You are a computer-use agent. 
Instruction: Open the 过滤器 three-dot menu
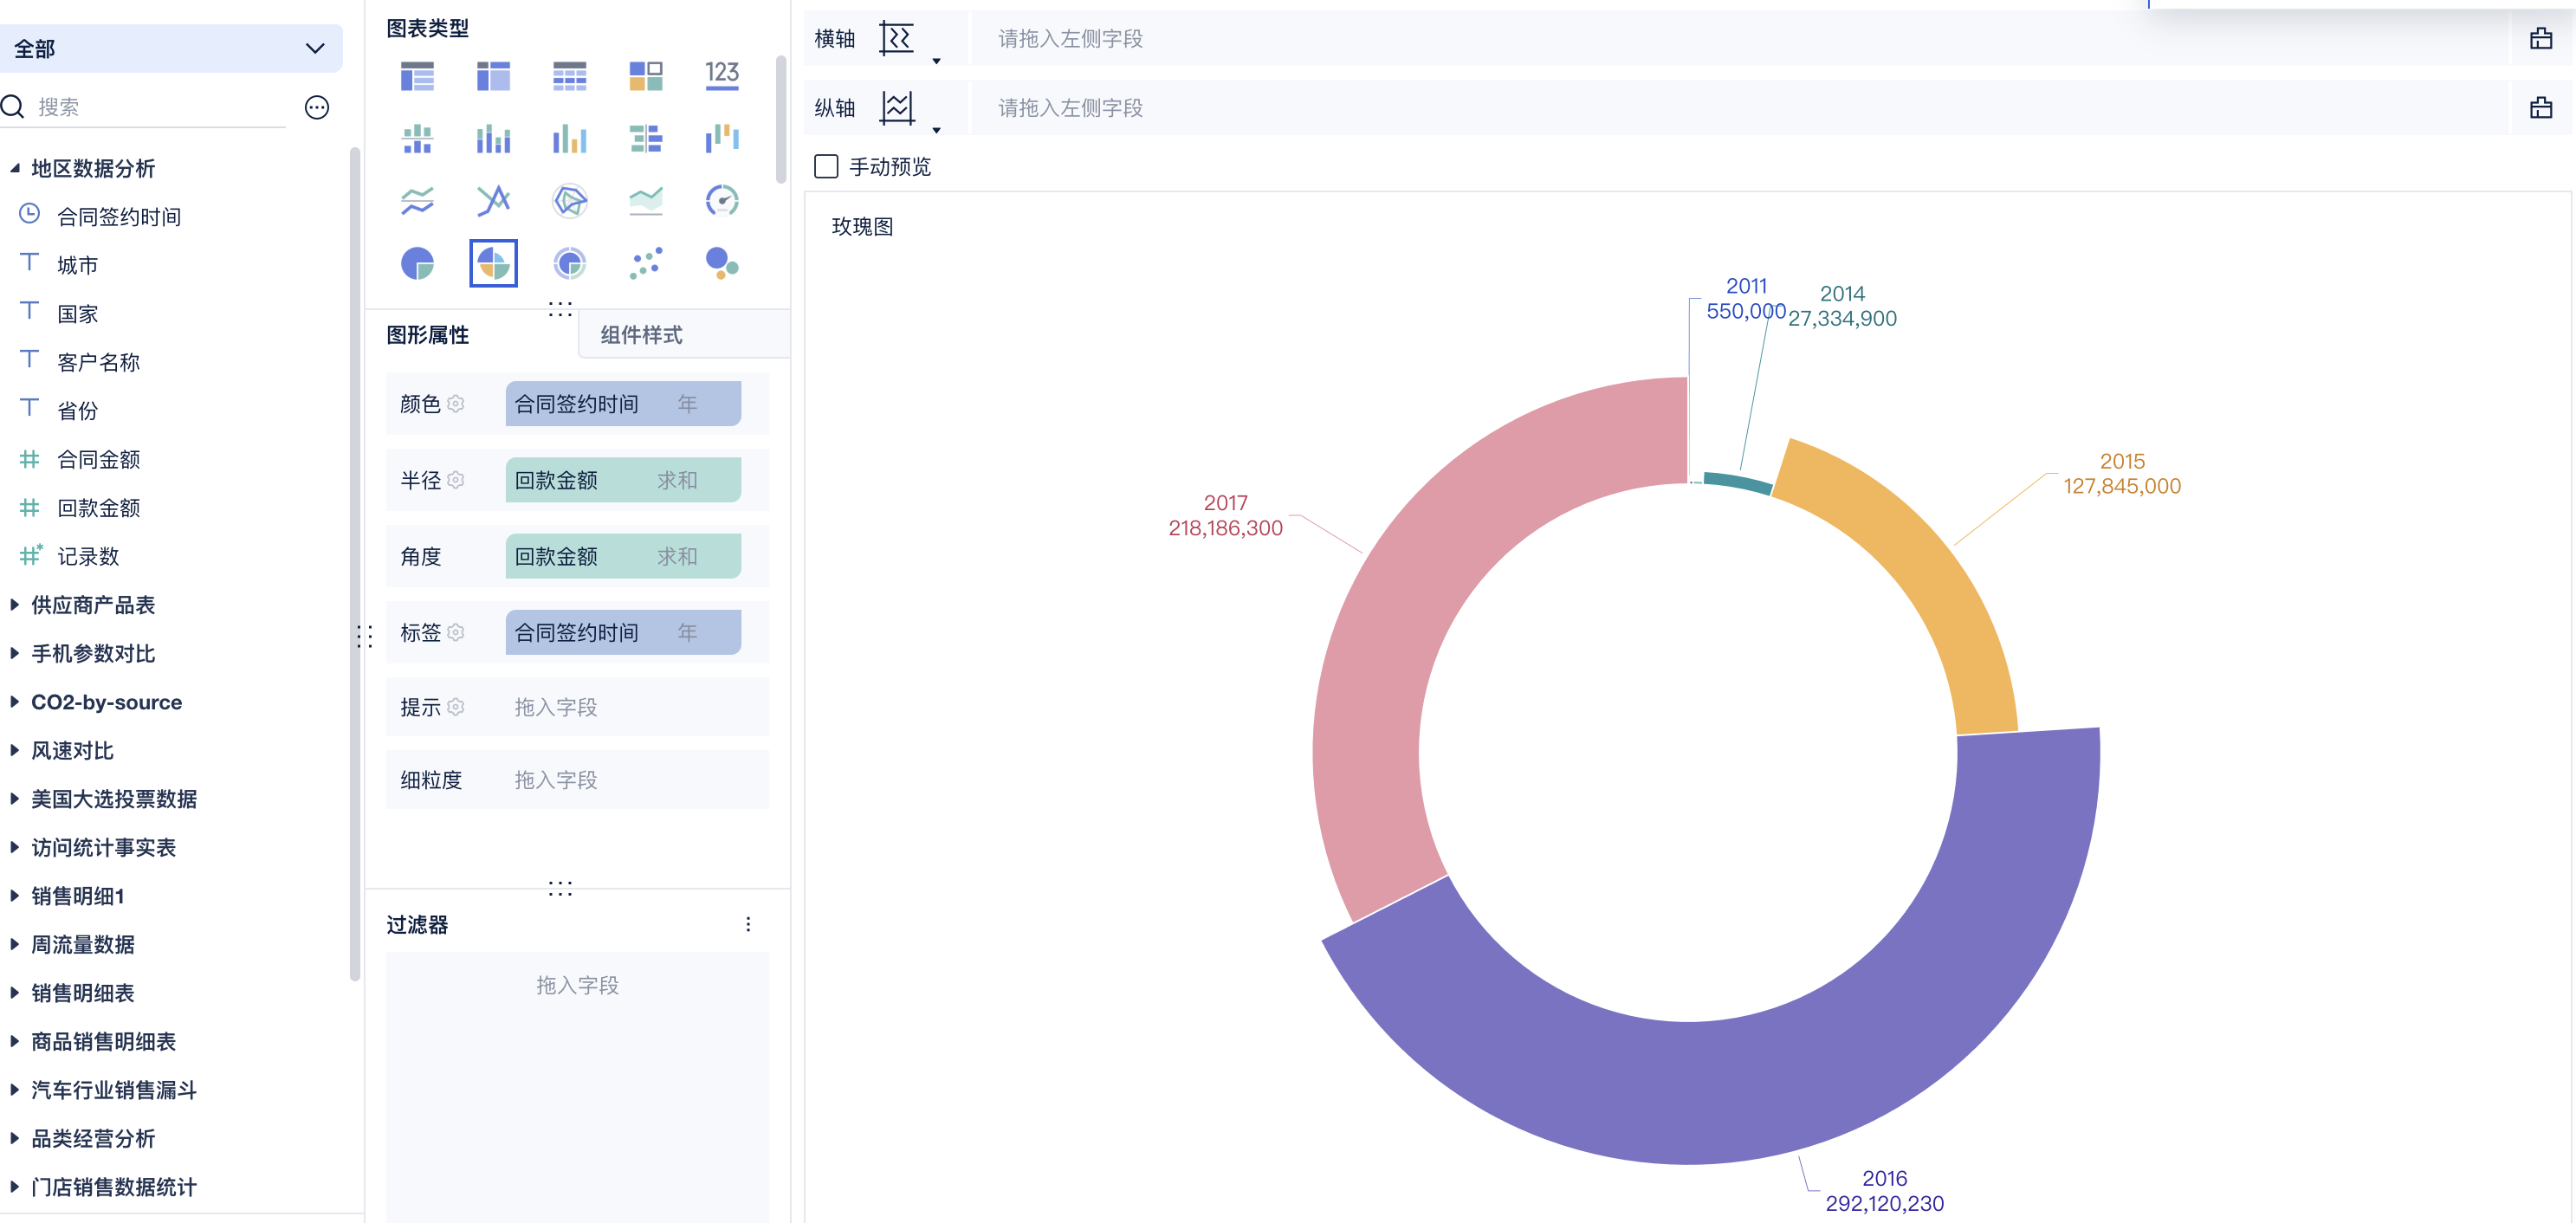[x=747, y=924]
